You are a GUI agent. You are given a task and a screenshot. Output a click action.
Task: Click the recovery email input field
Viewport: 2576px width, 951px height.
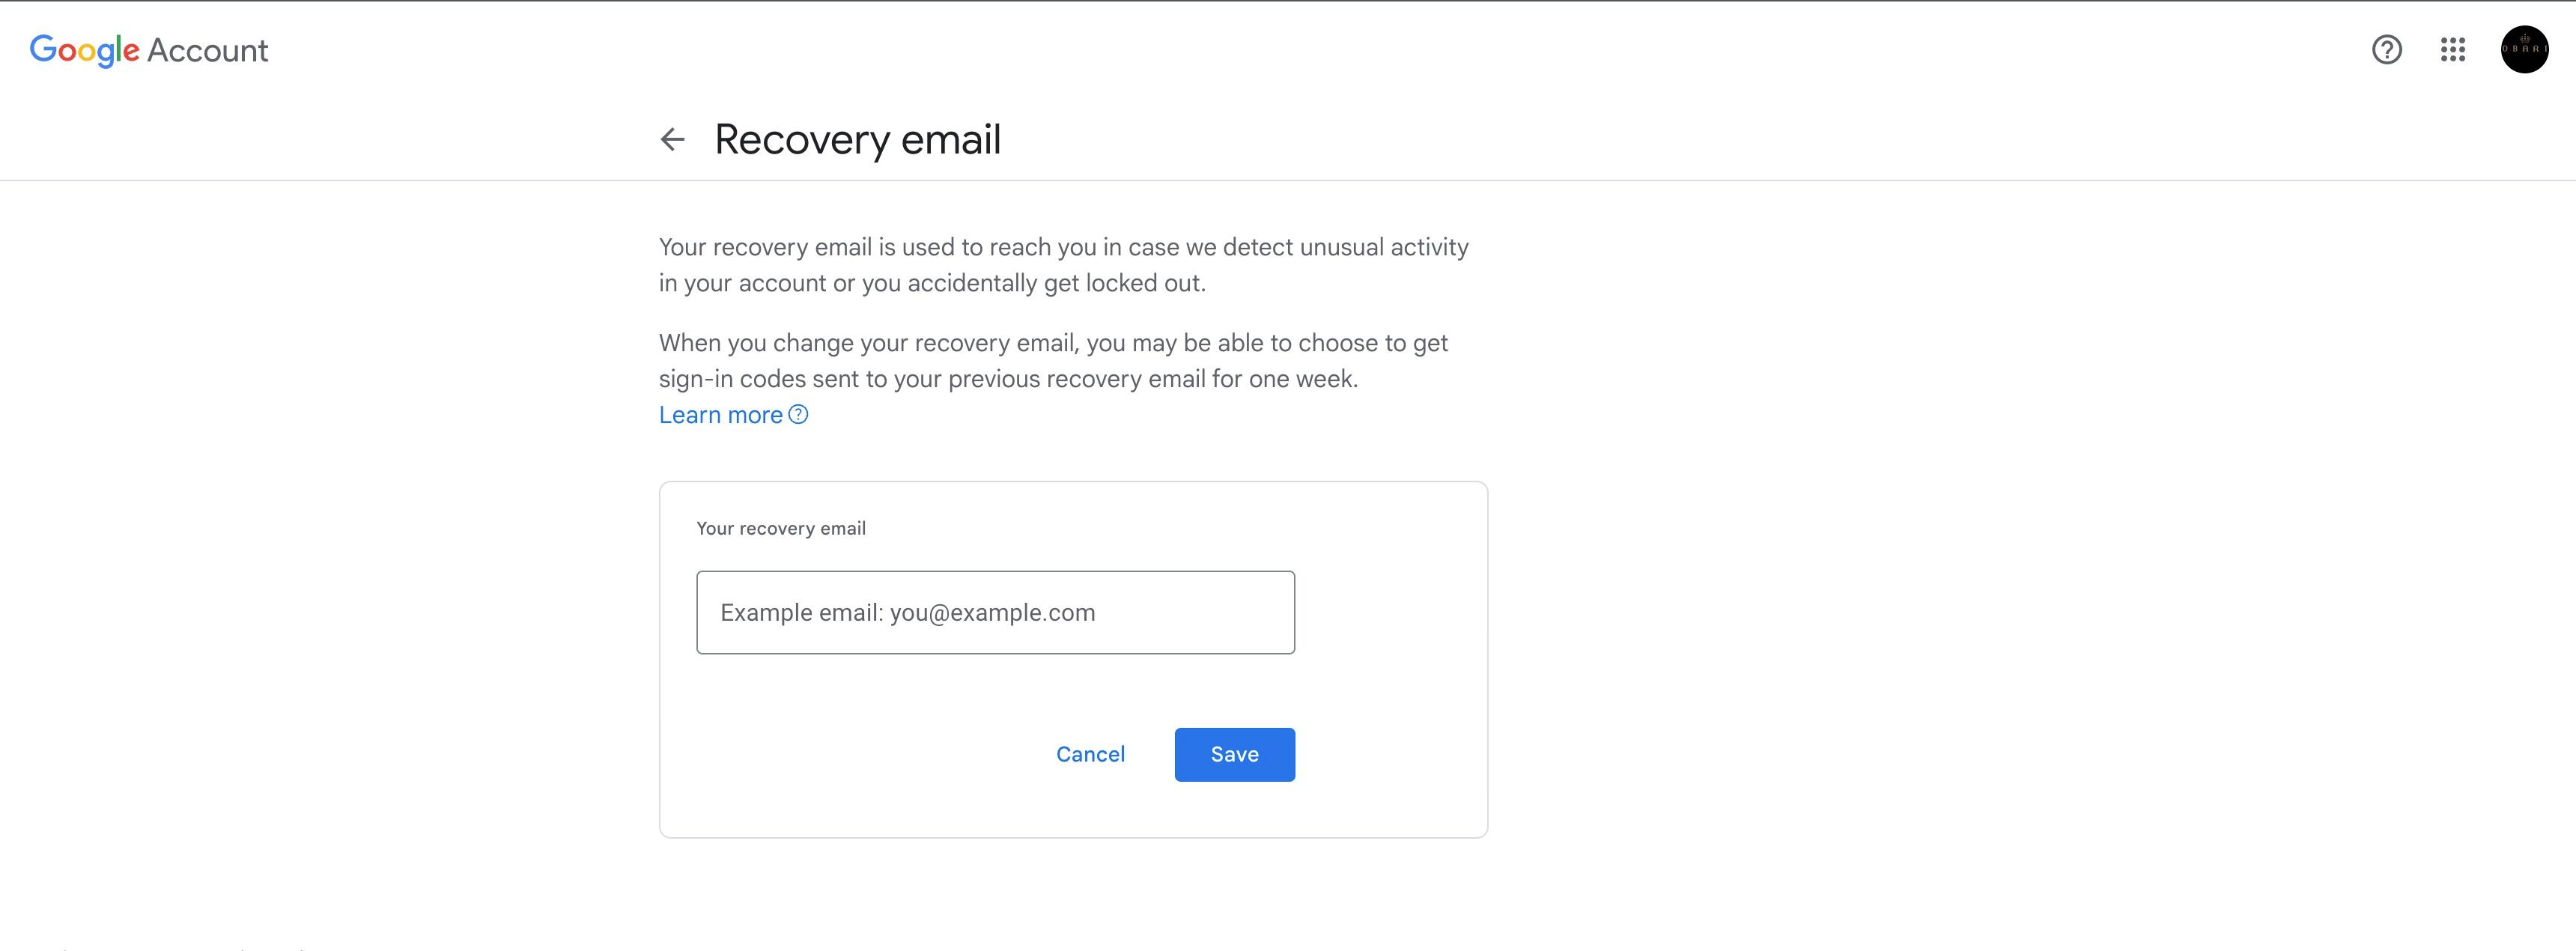(x=994, y=611)
